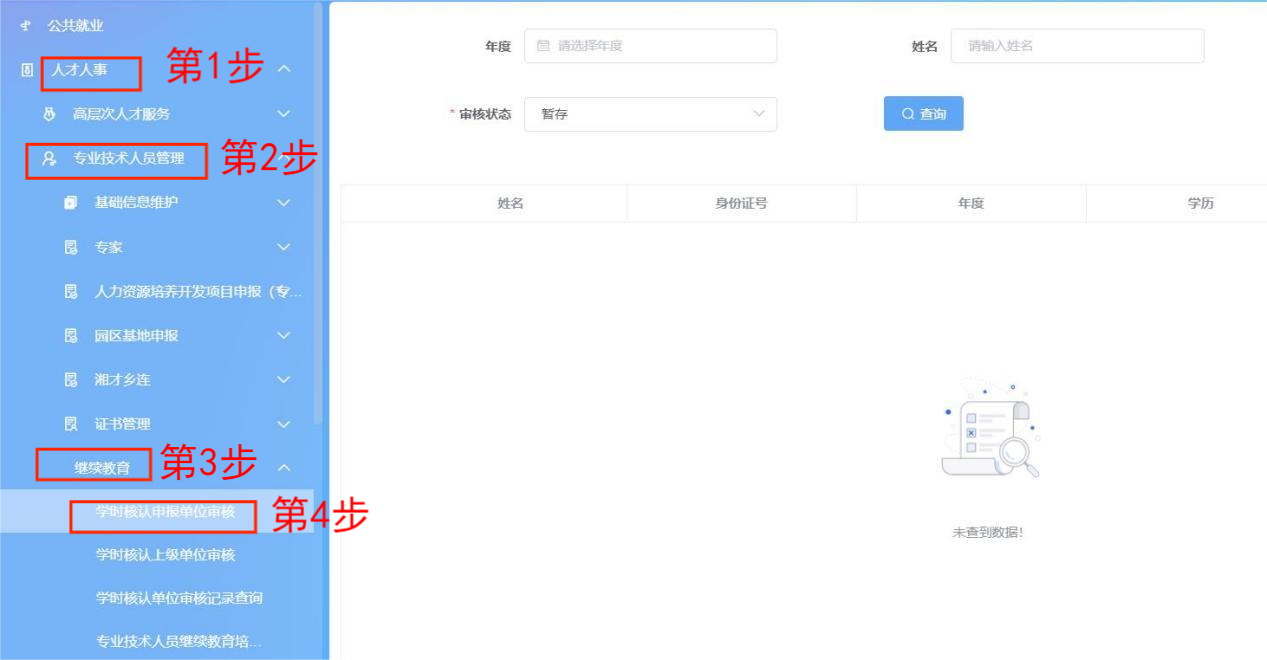Open the 审核状态 dropdown
The height and width of the screenshot is (660, 1267).
(x=650, y=114)
